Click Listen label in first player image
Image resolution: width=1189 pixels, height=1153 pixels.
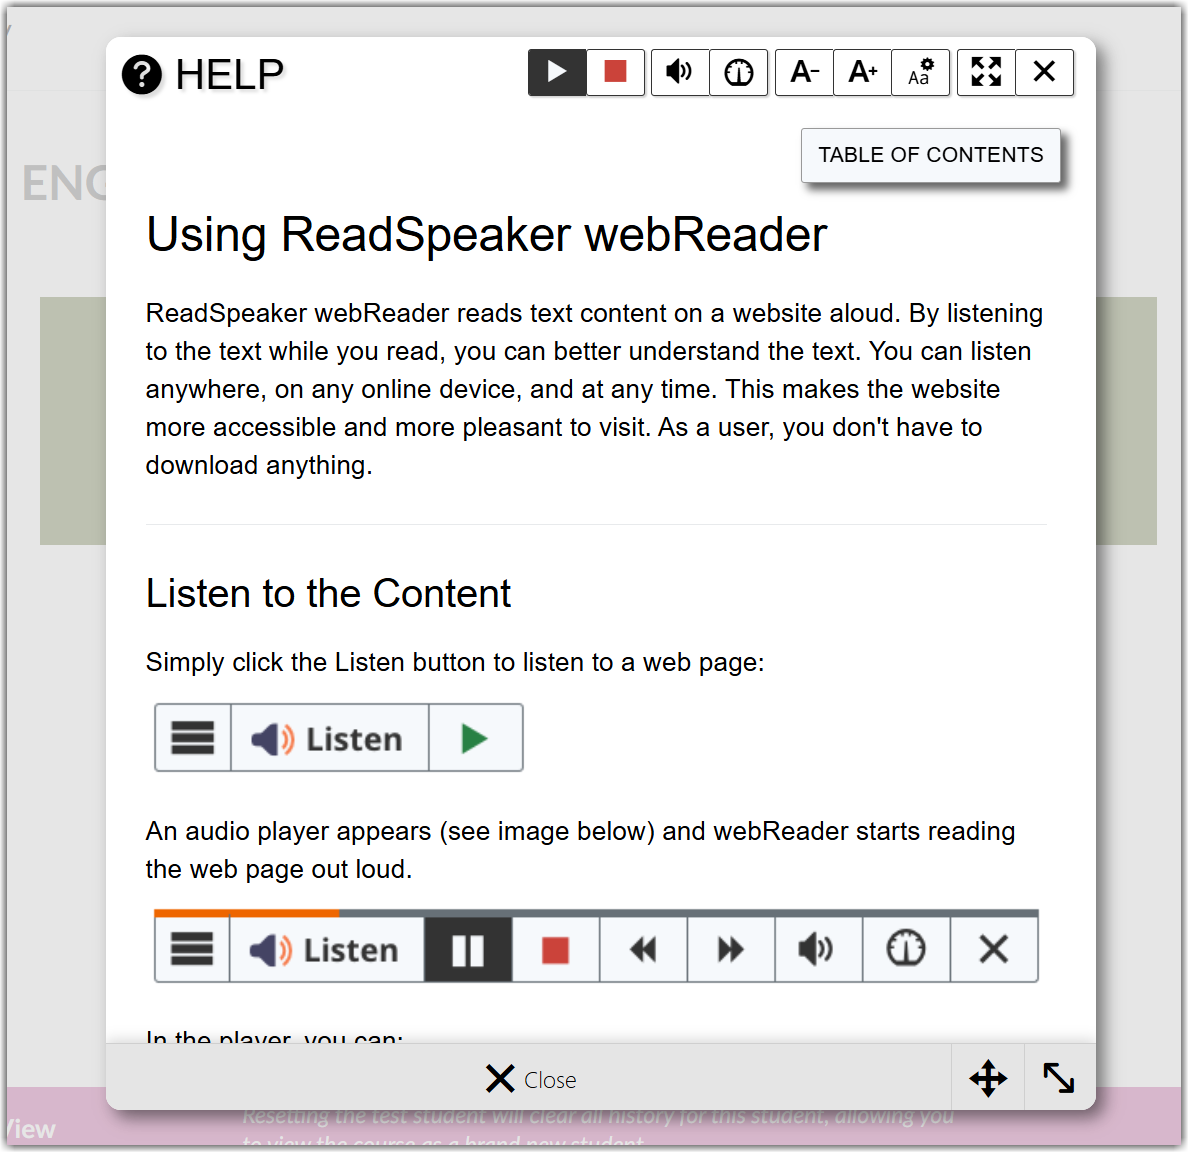click(329, 738)
